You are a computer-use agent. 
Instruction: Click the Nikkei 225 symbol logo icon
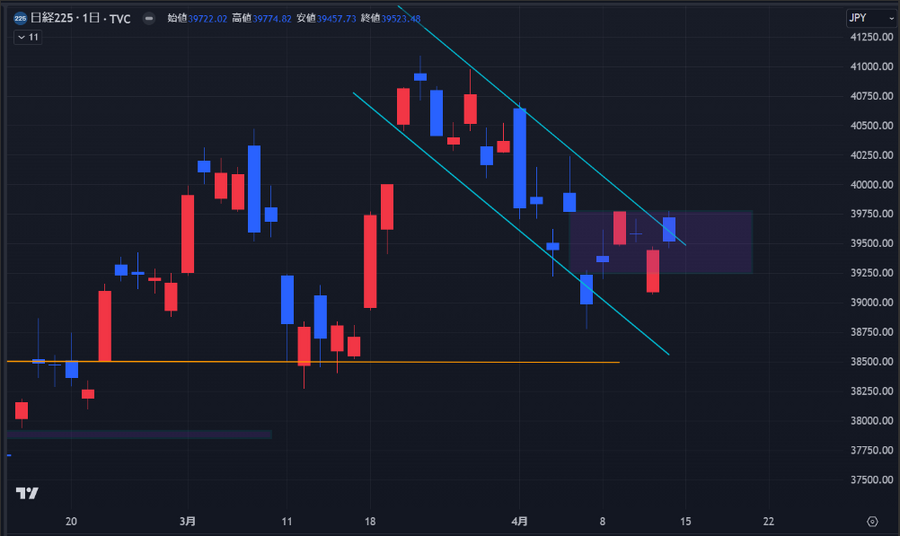[x=20, y=18]
